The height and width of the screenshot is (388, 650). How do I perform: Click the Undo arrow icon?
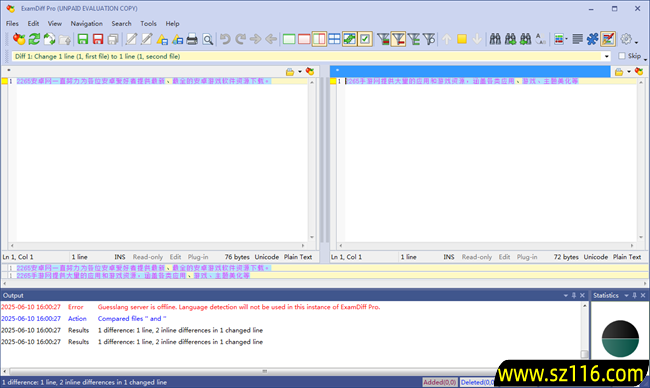point(226,39)
